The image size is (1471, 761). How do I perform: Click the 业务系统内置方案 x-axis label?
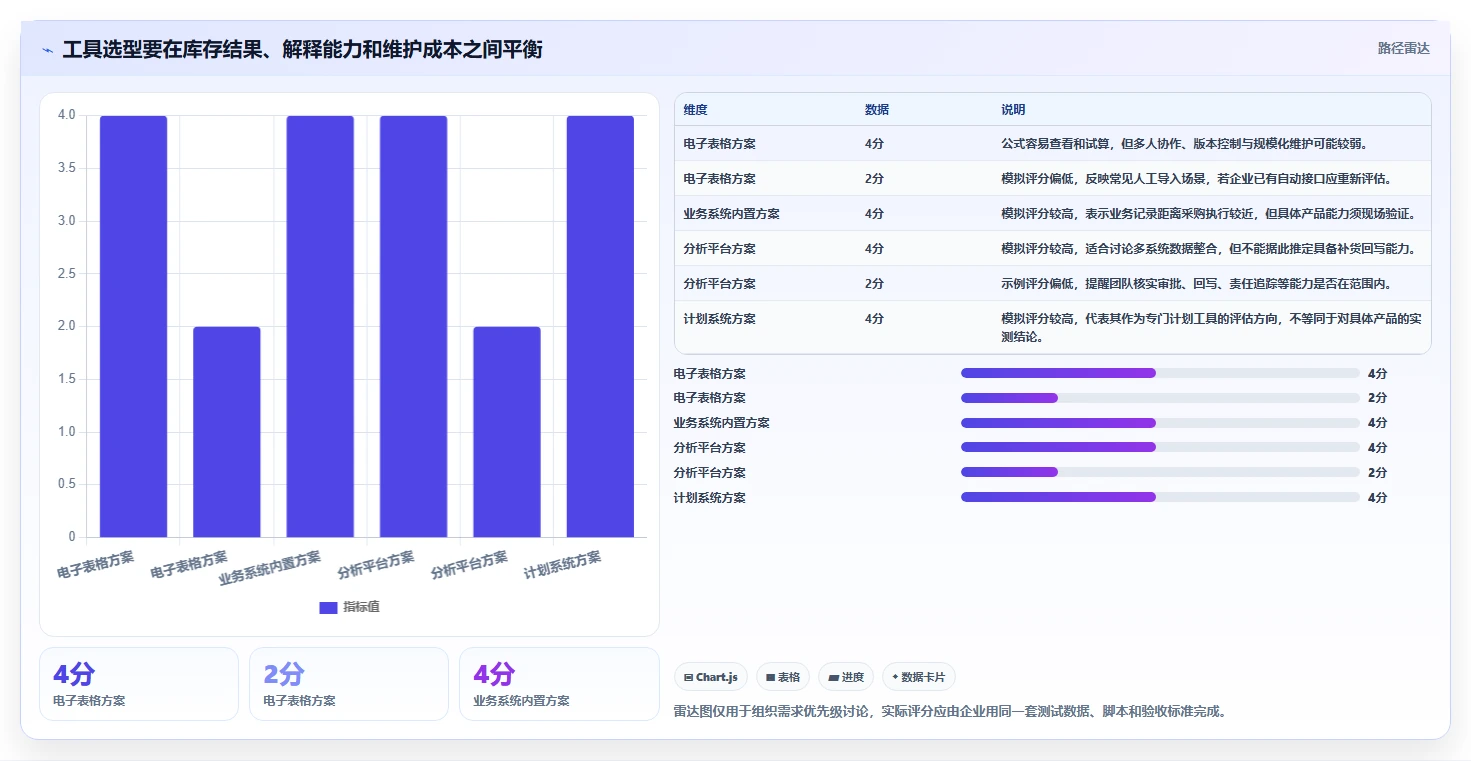click(x=270, y=568)
